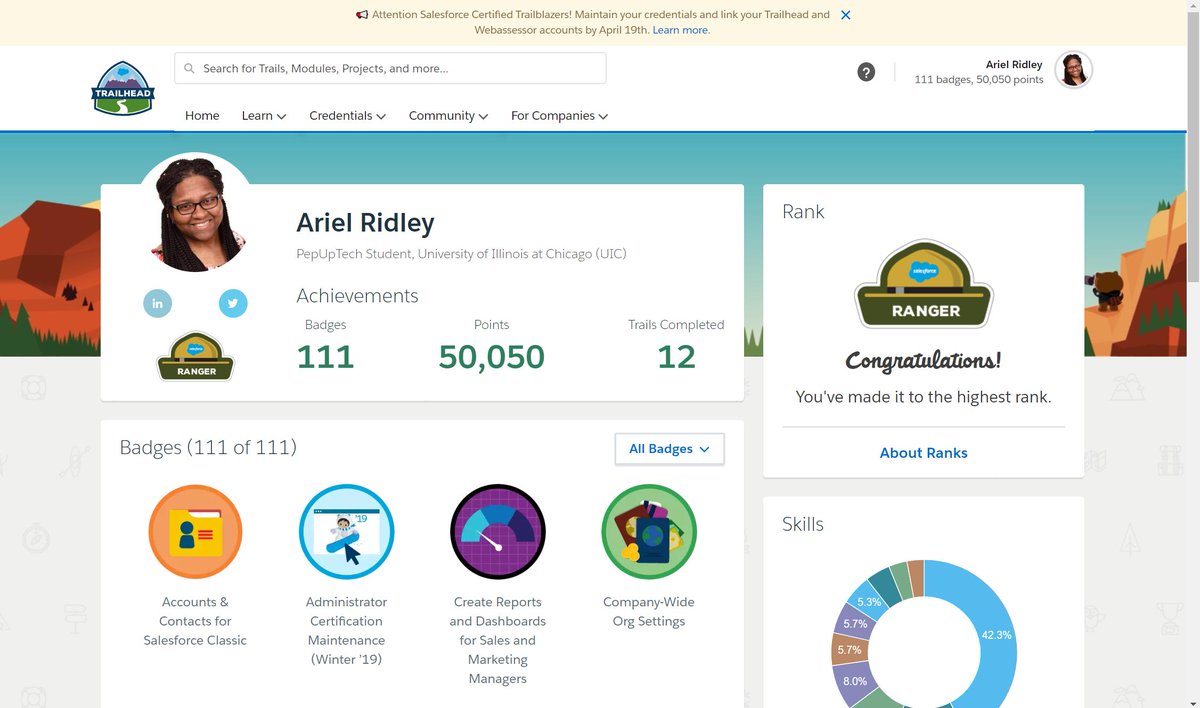Click the magnifier icon in the search box
This screenshot has height=708, width=1200.
(189, 68)
